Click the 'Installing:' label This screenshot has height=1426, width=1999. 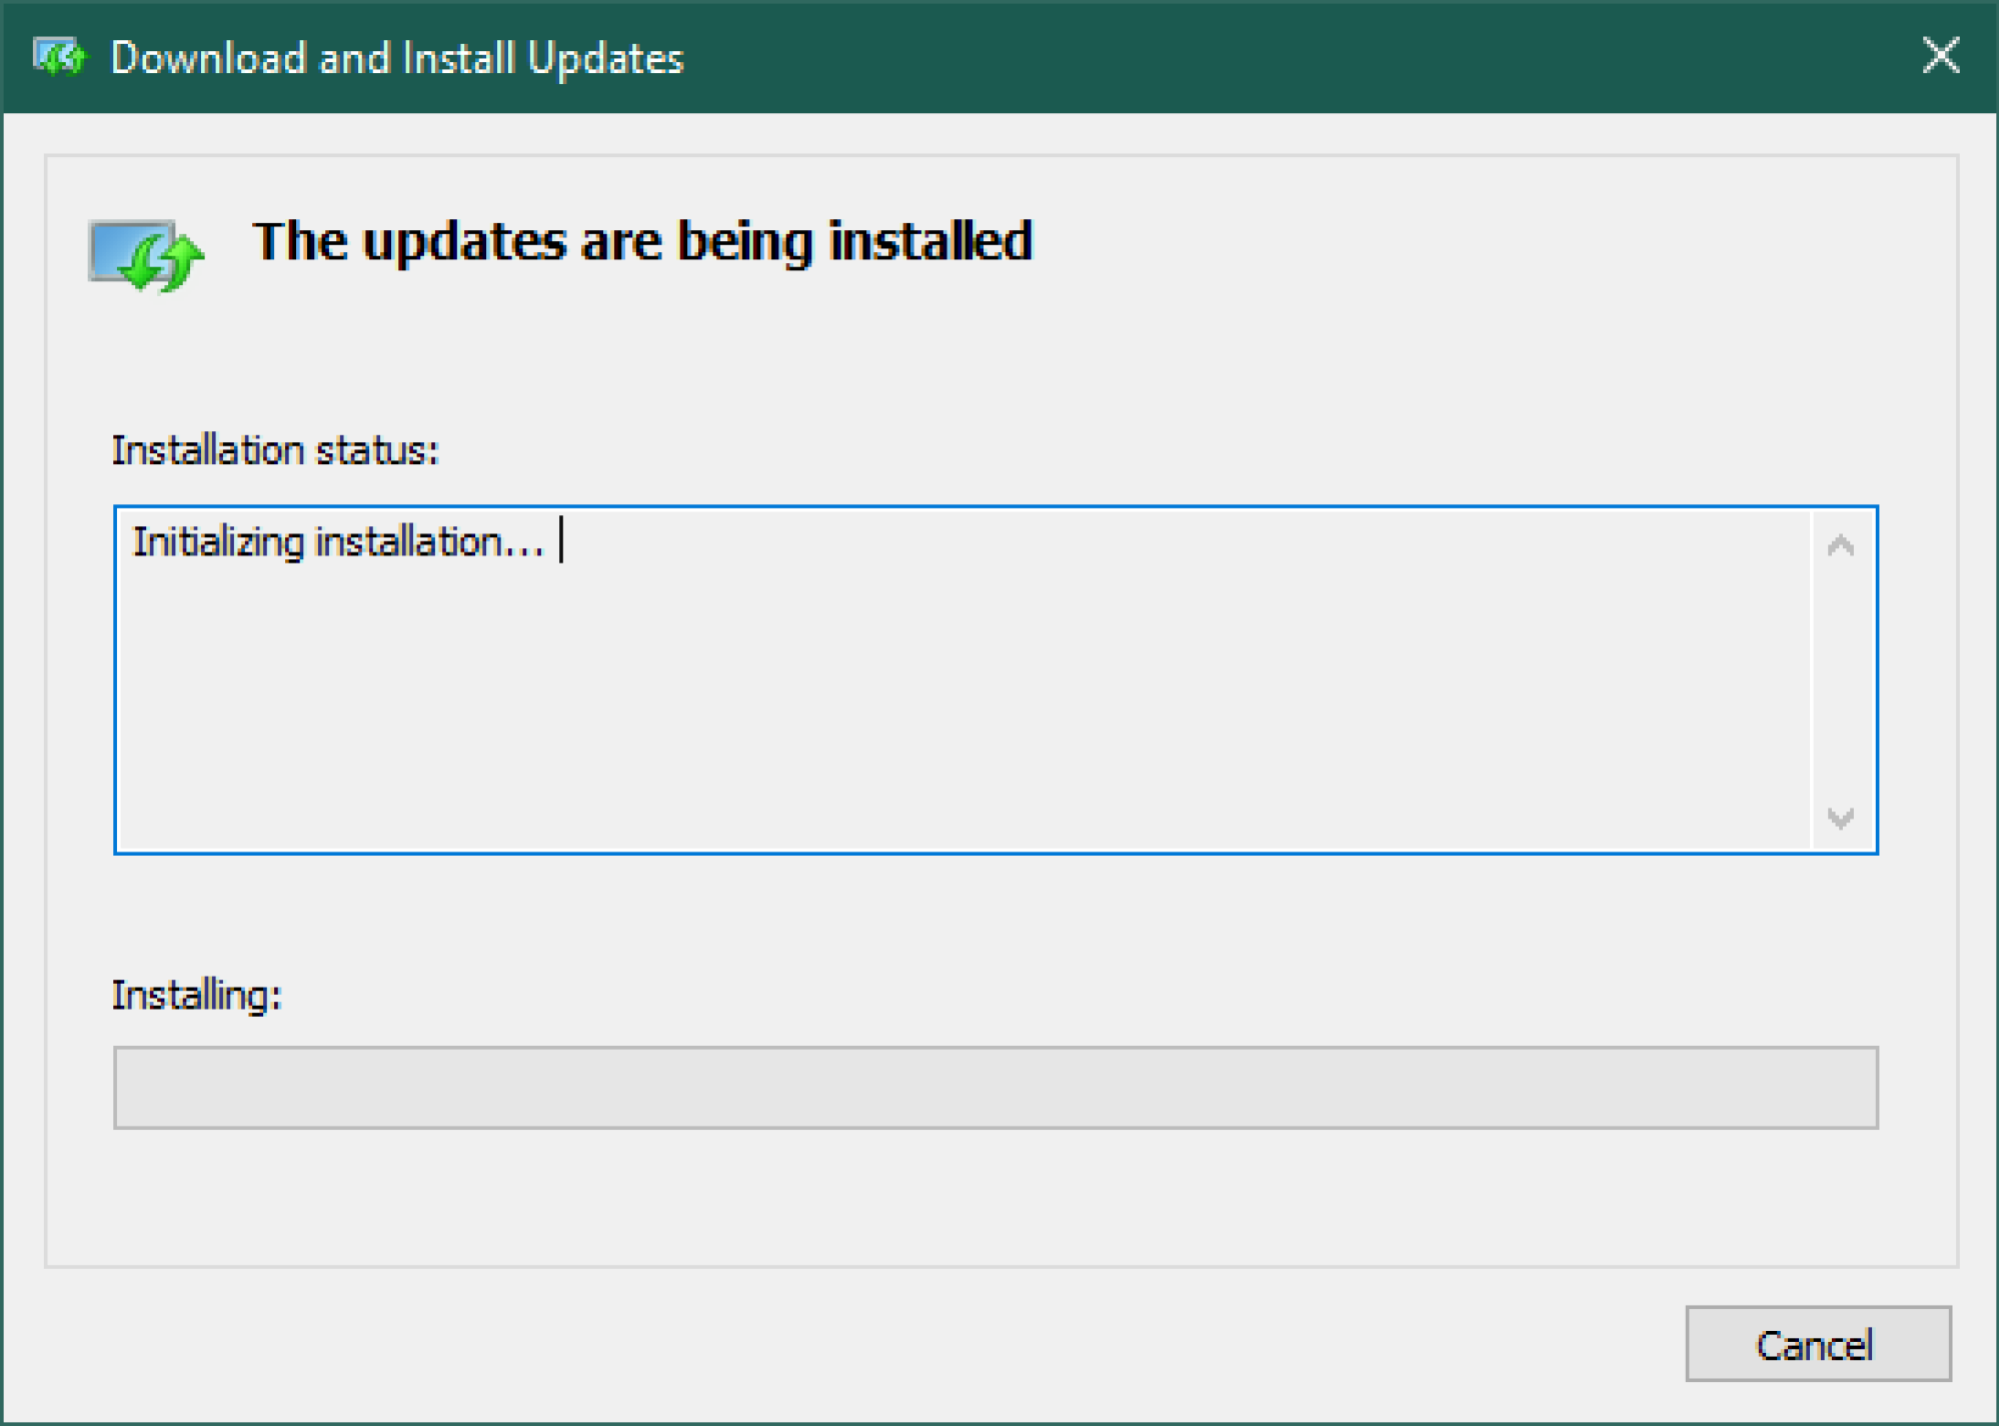[197, 996]
